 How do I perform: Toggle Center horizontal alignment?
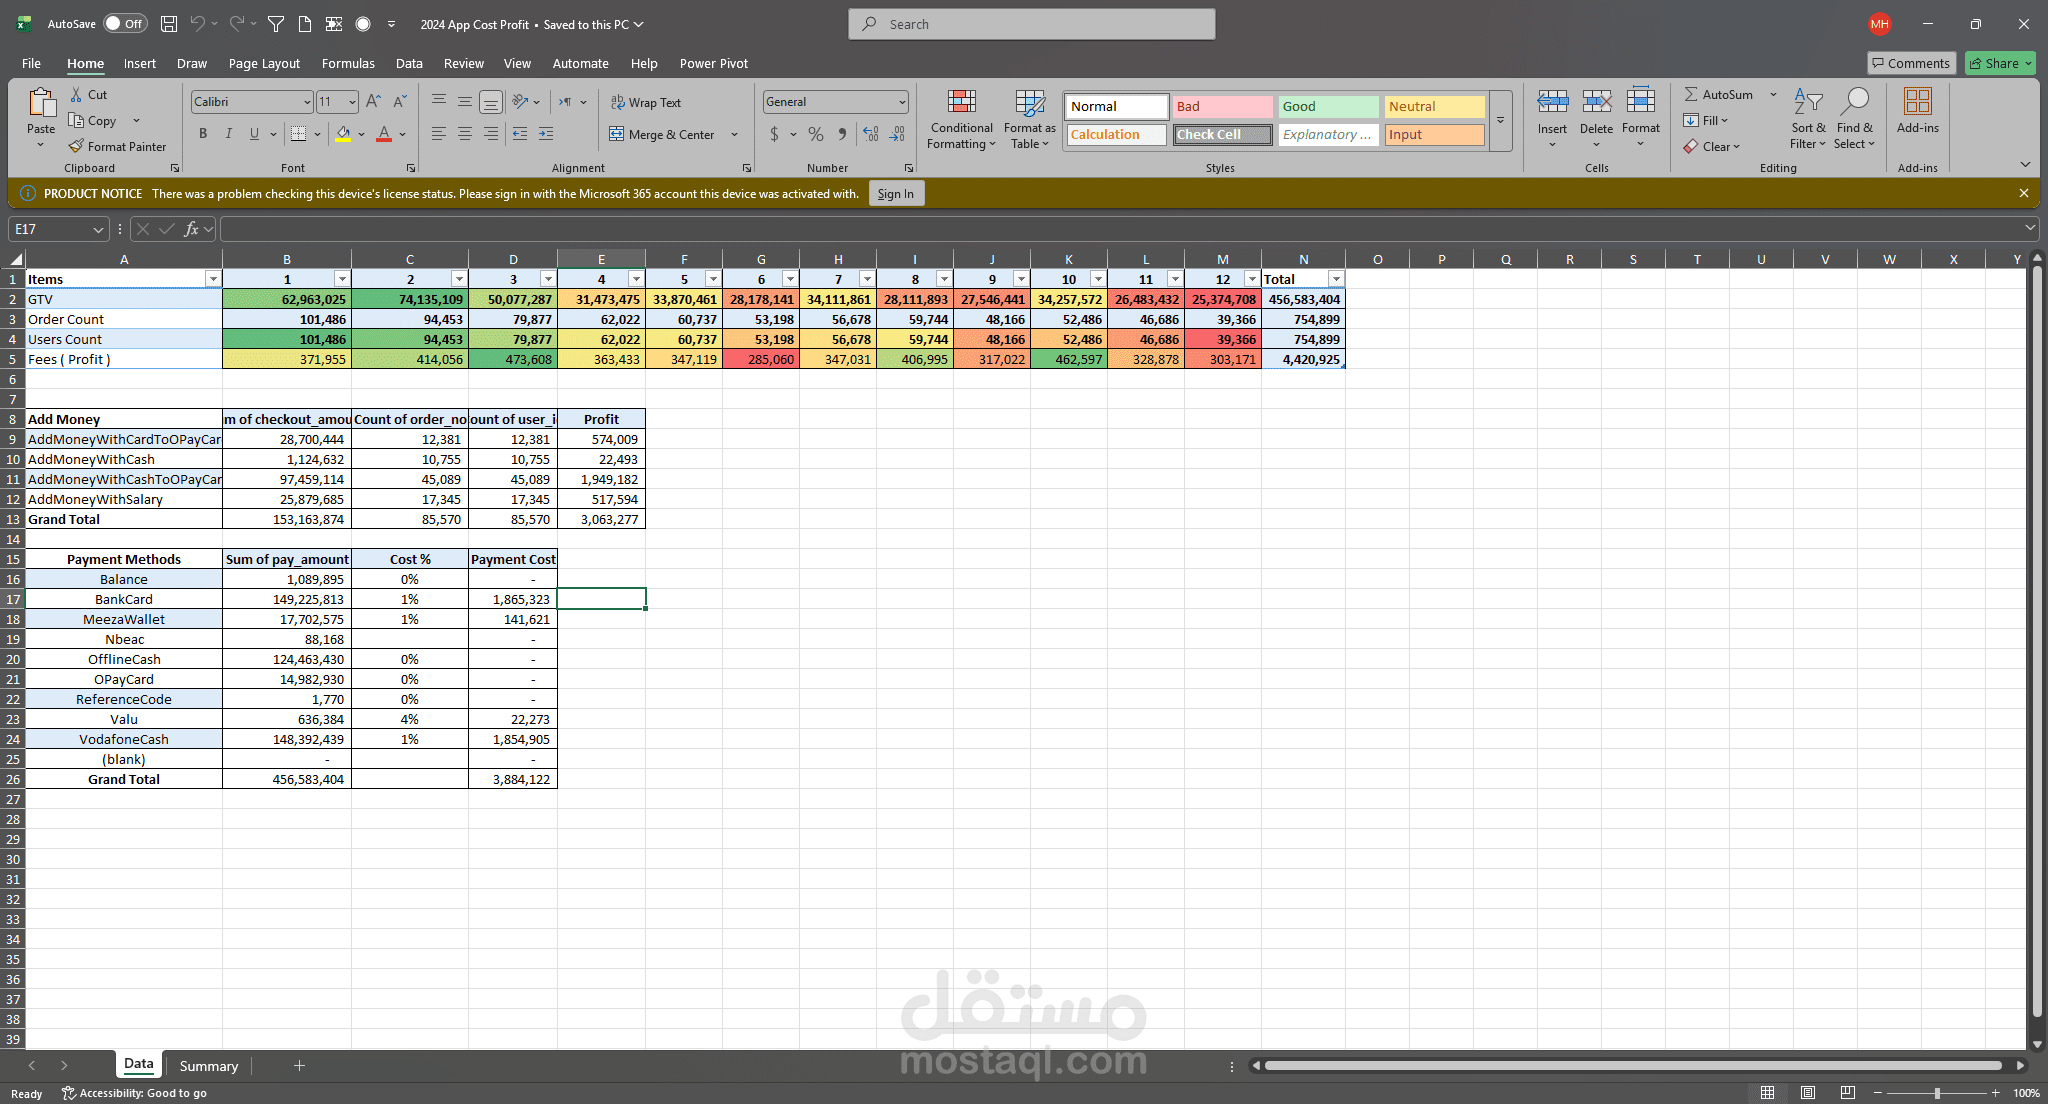tap(465, 133)
